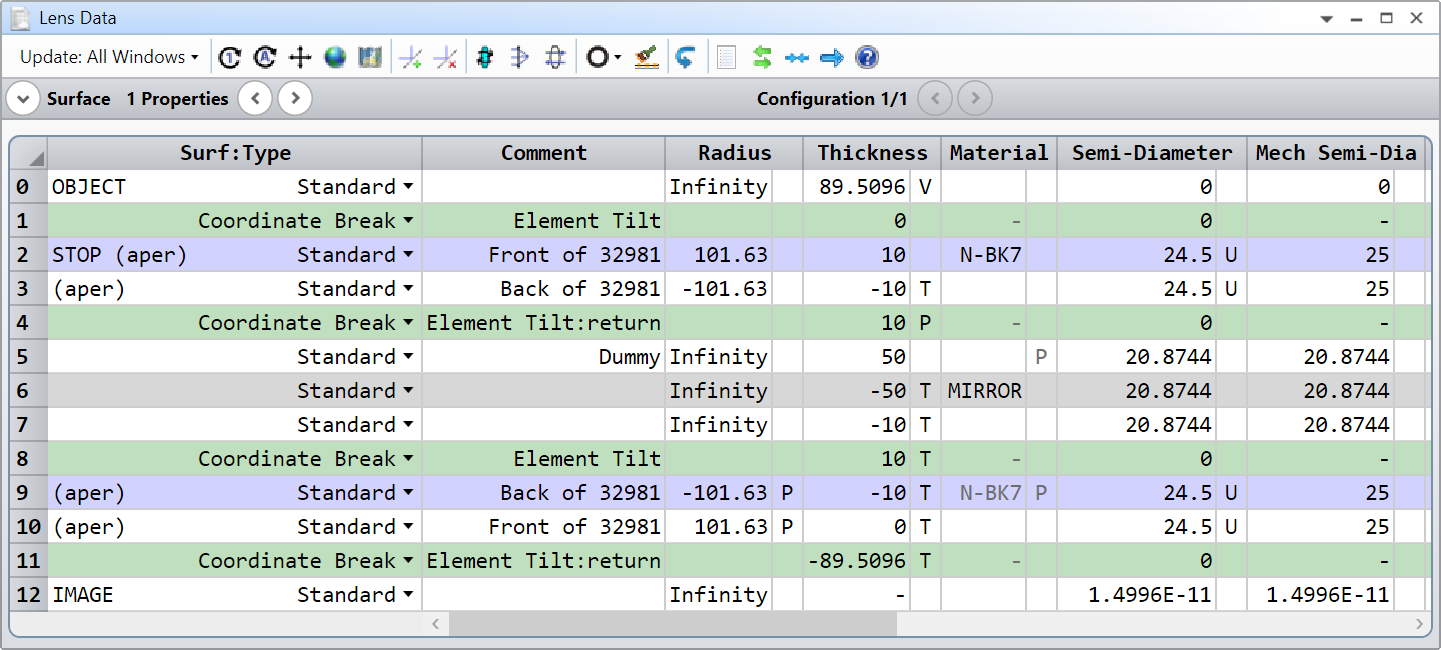Viewport: 1441px width, 650px height.
Task: Click the Surf:Type column header
Action: coord(235,153)
